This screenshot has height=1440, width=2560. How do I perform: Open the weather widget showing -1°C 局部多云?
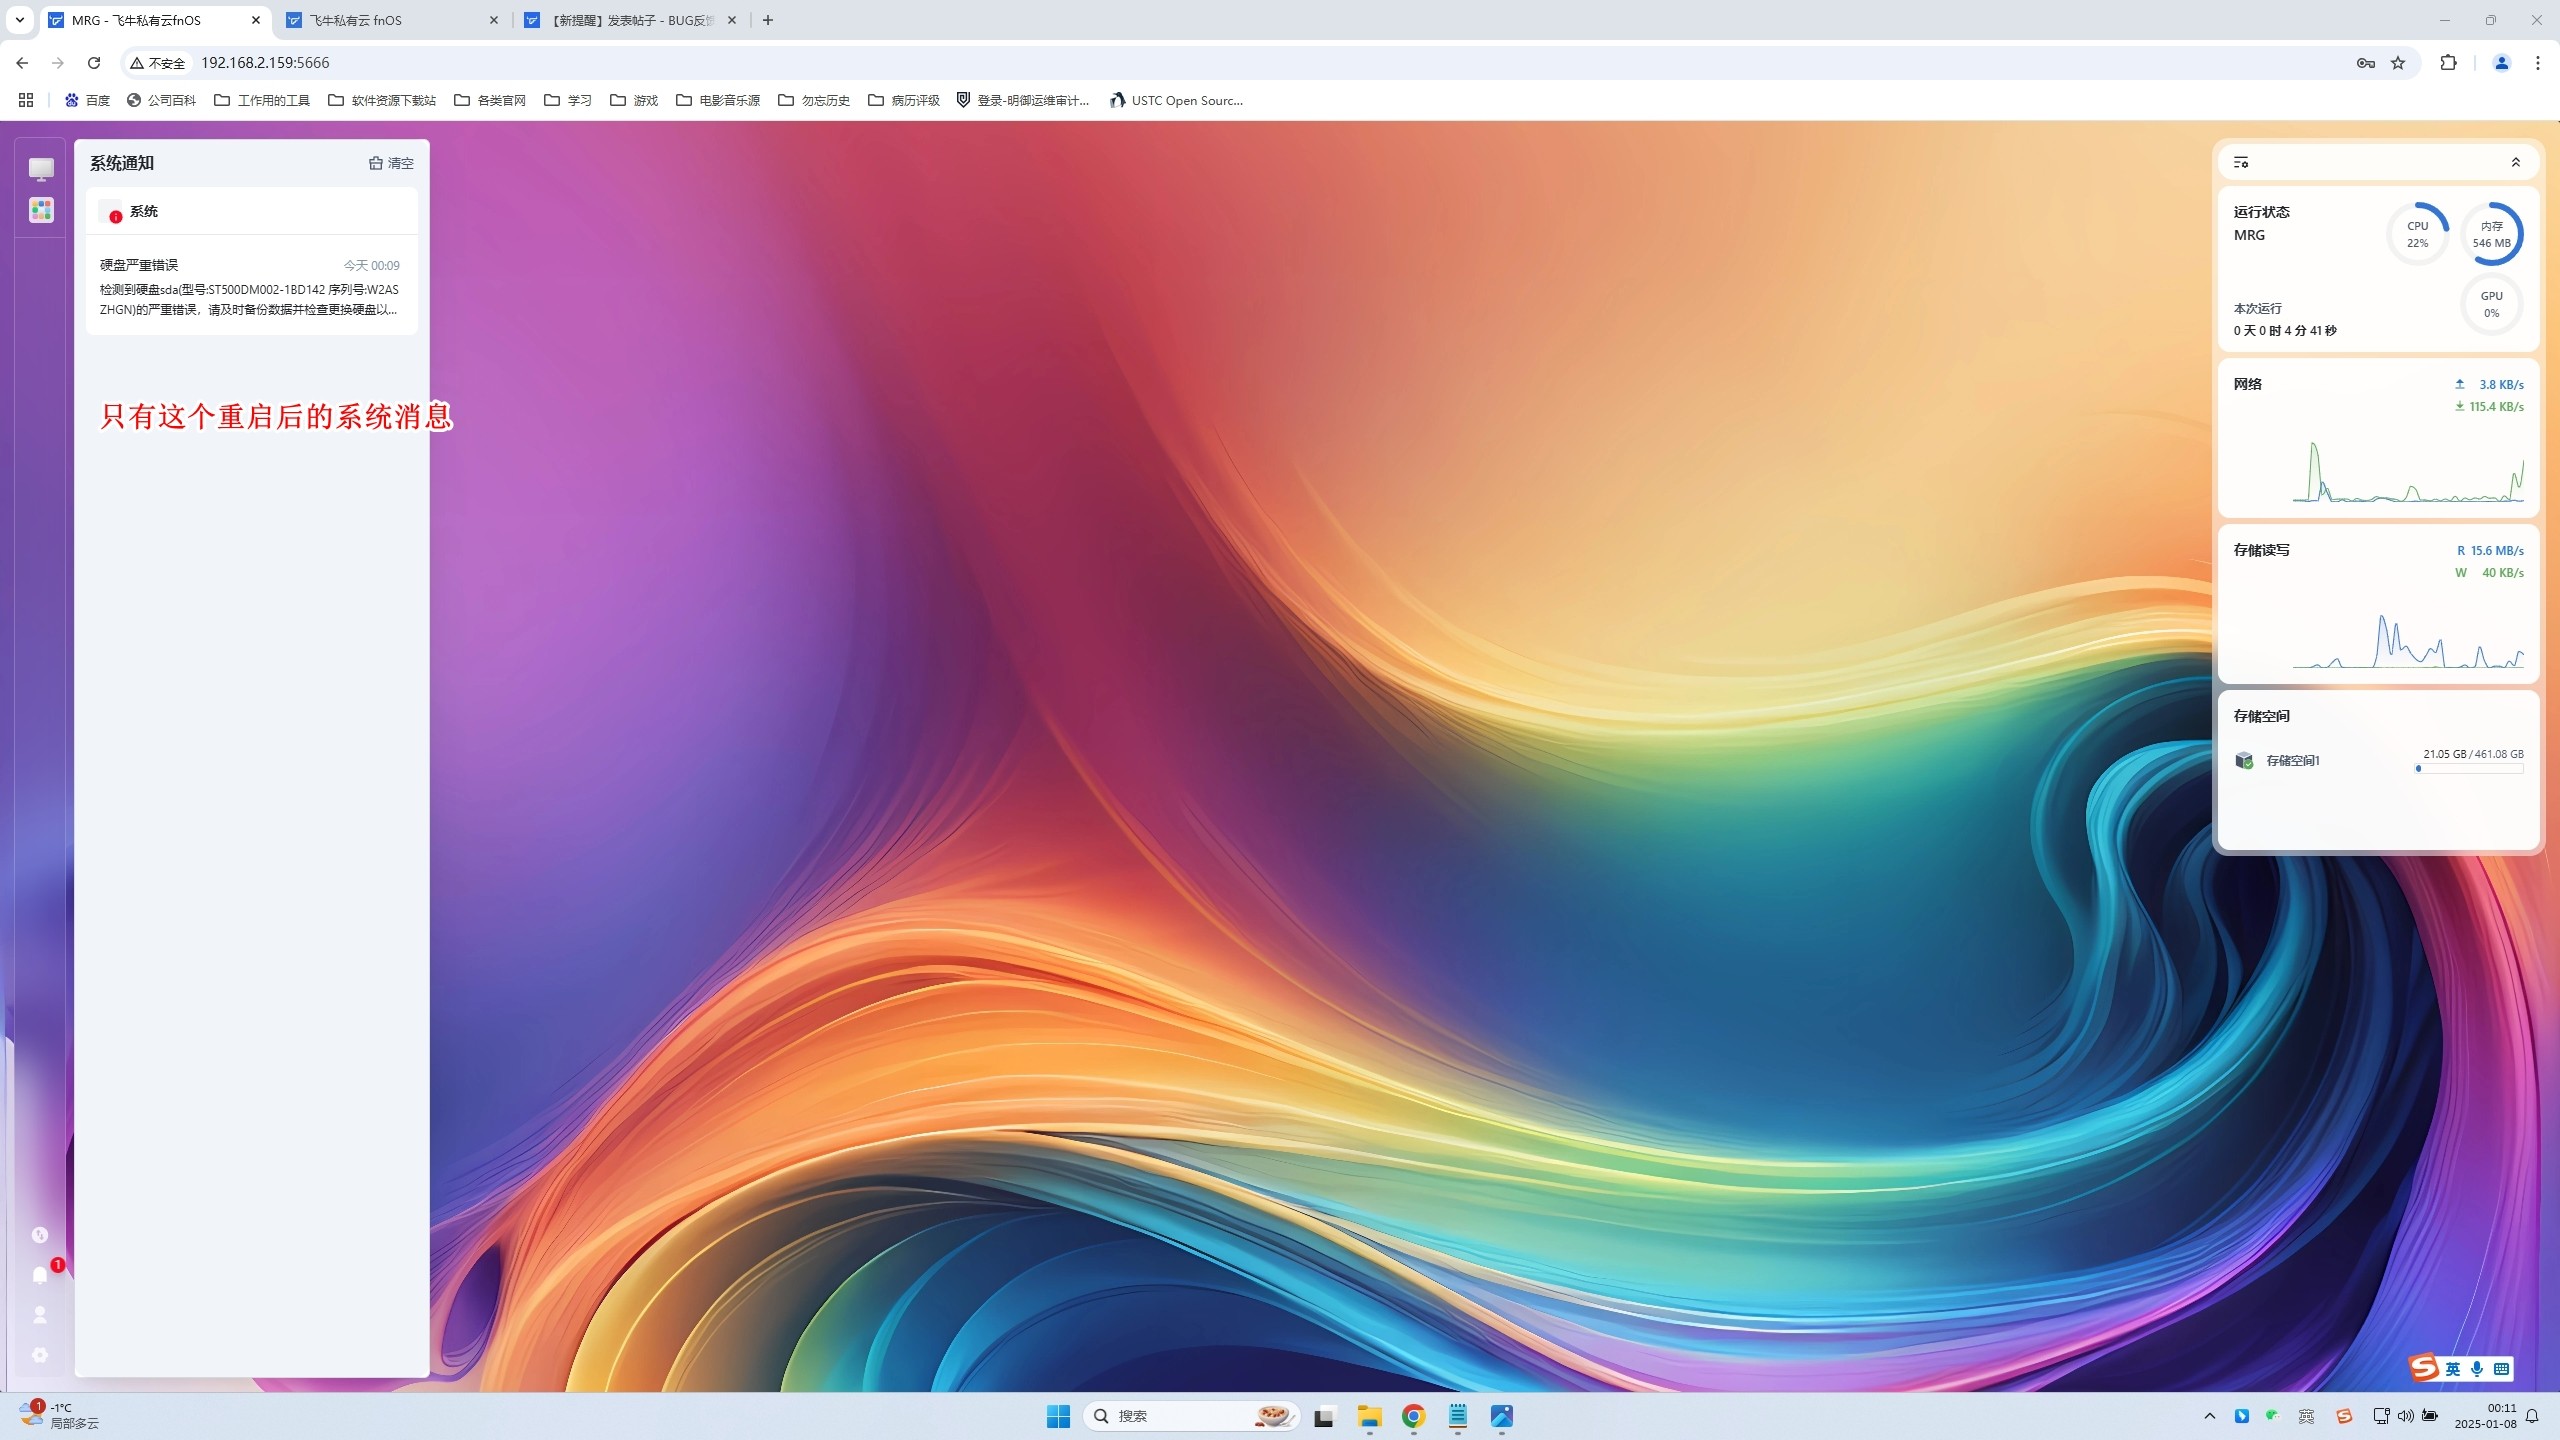tap(60, 1416)
